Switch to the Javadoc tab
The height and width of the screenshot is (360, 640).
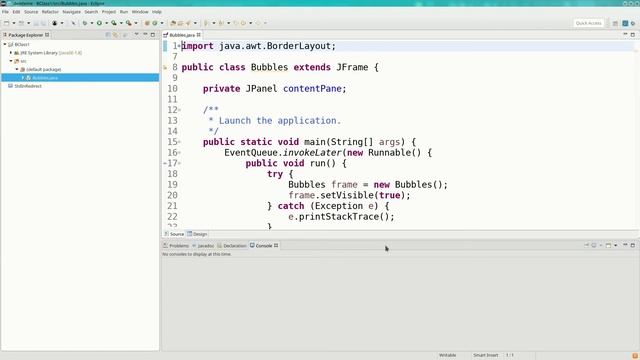[203, 246]
